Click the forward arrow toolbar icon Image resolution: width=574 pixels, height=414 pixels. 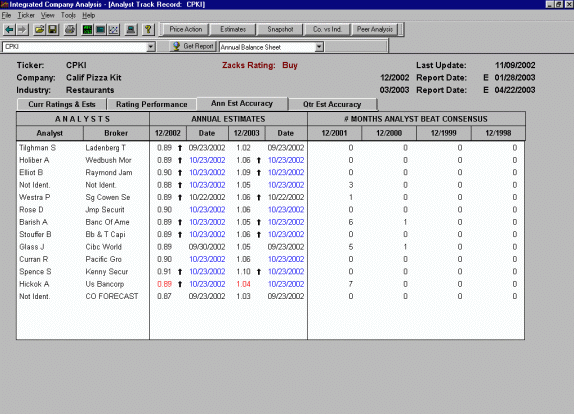tap(22, 30)
